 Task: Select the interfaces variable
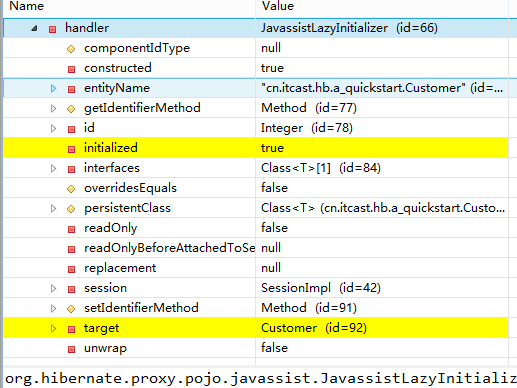pos(112,168)
